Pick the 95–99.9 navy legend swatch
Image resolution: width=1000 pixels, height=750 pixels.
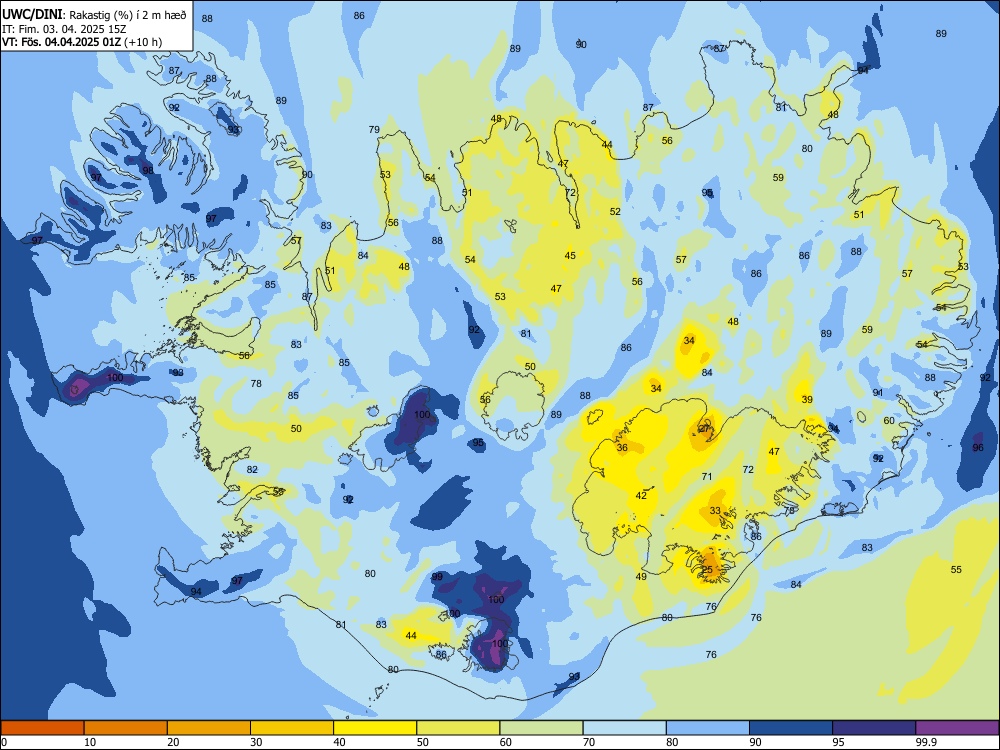click(874, 728)
